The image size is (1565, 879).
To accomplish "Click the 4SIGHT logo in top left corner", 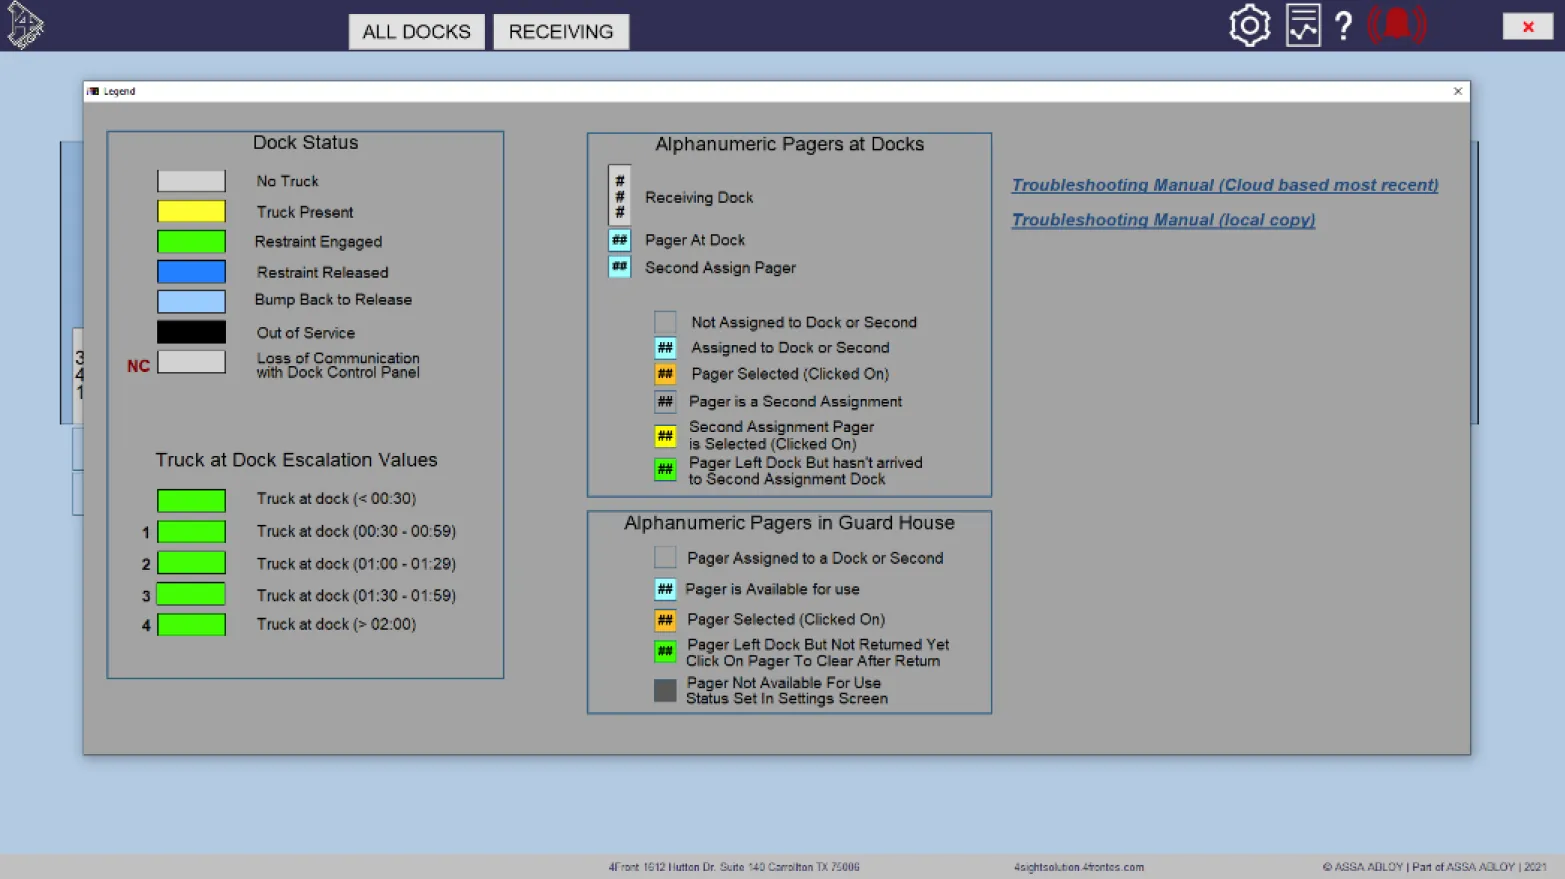I will click(x=24, y=25).
